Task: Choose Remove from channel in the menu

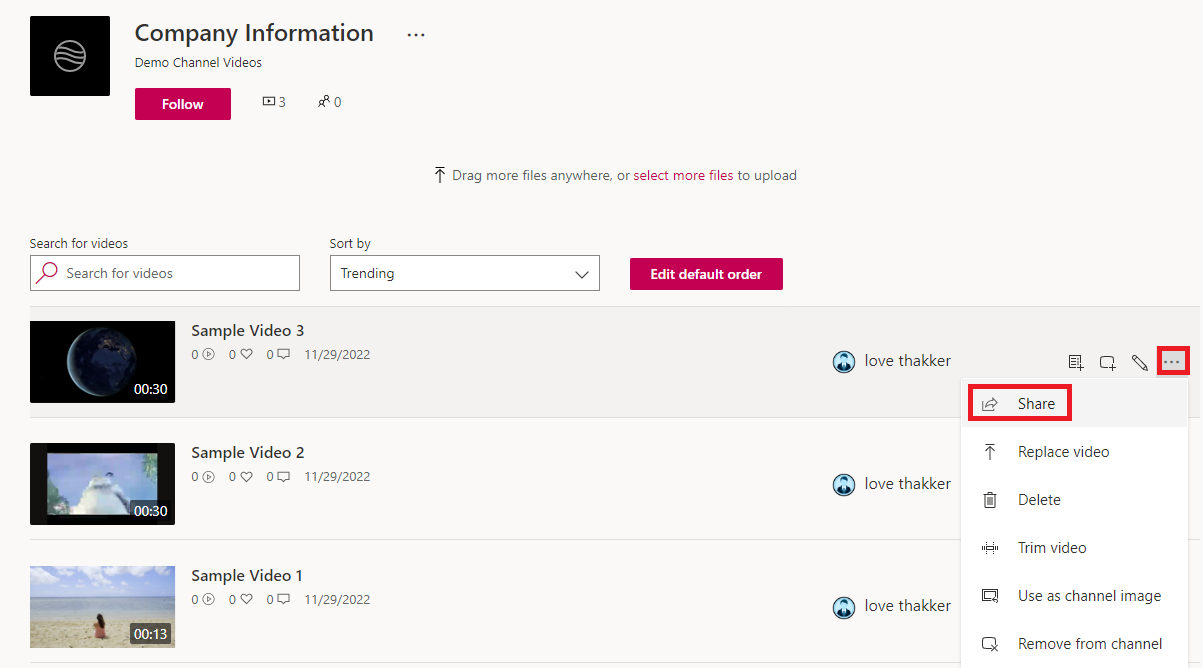Action: (x=1089, y=643)
